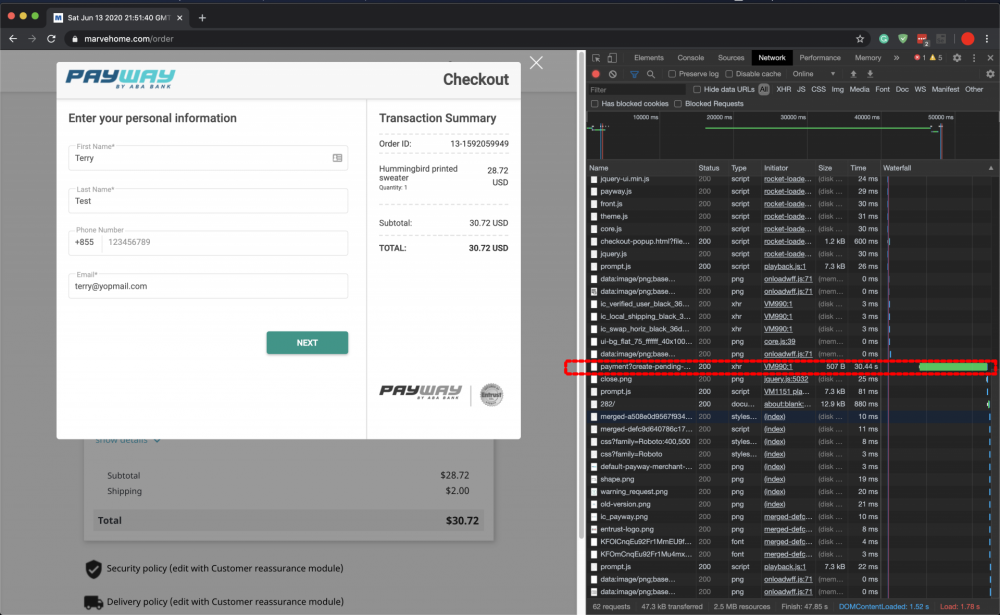Click the red error count indicator
This screenshot has width=1000, height=615.
[x=920, y=58]
